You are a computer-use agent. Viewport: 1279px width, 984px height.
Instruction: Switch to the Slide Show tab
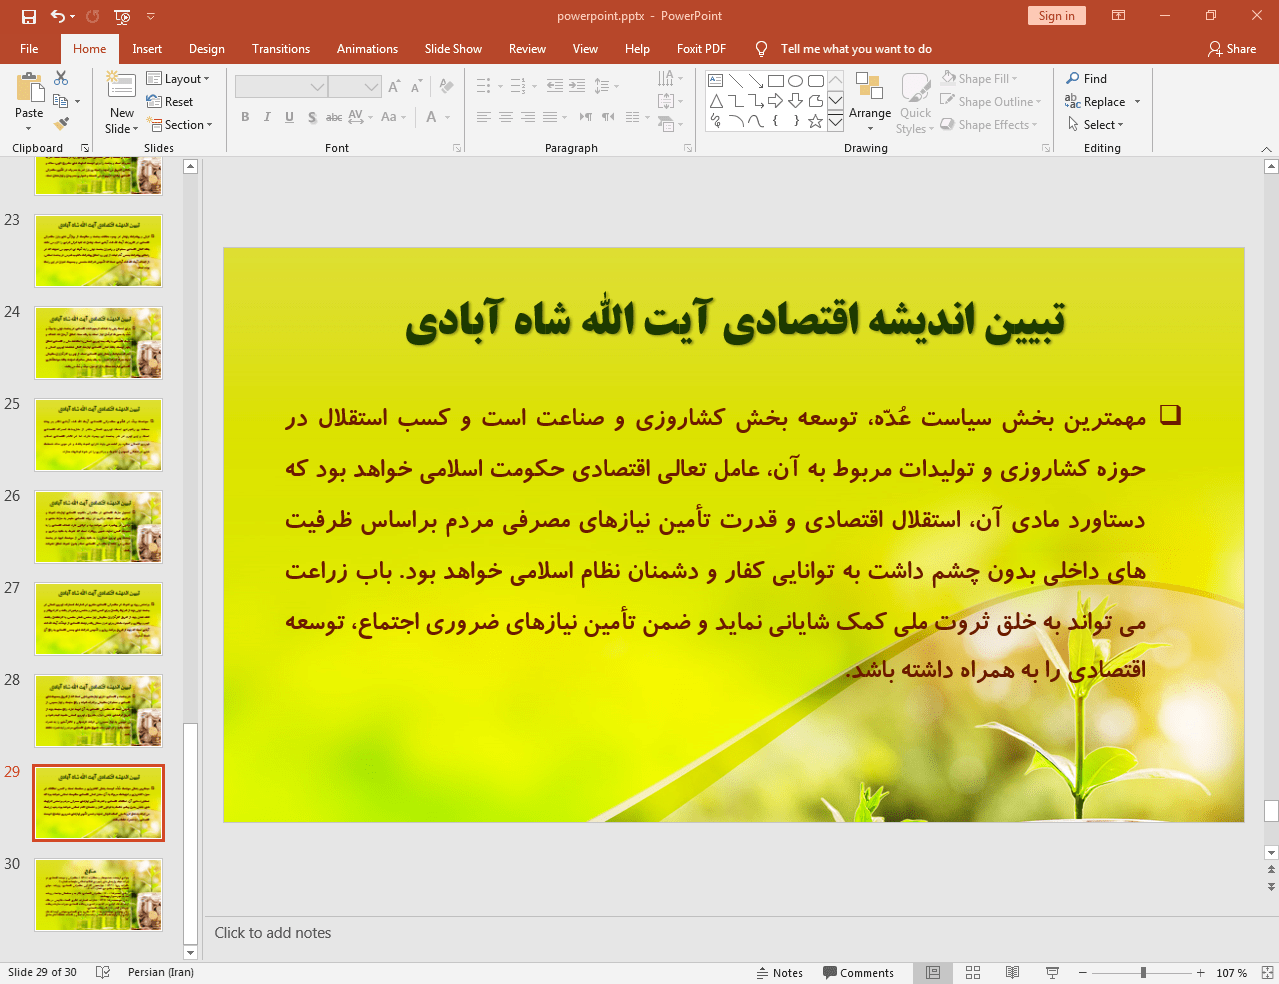coord(453,49)
